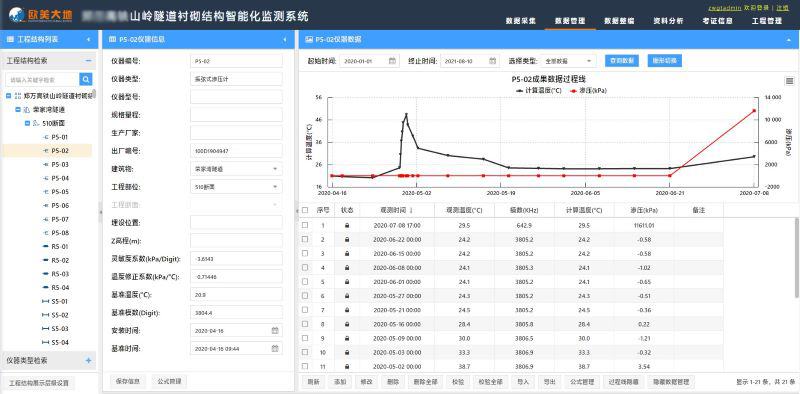Click the 查询数据 button
The image size is (800, 394).
tap(622, 60)
